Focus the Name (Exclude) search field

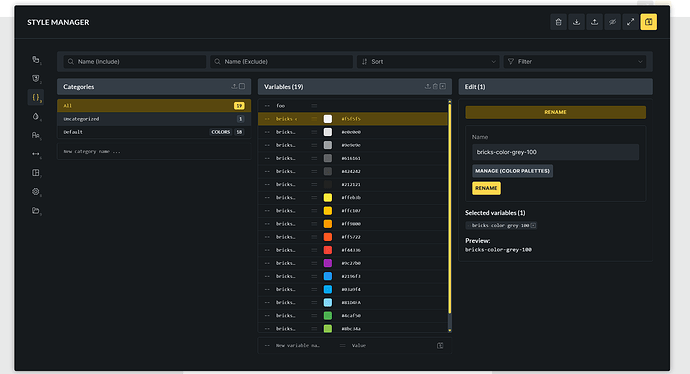click(x=282, y=62)
